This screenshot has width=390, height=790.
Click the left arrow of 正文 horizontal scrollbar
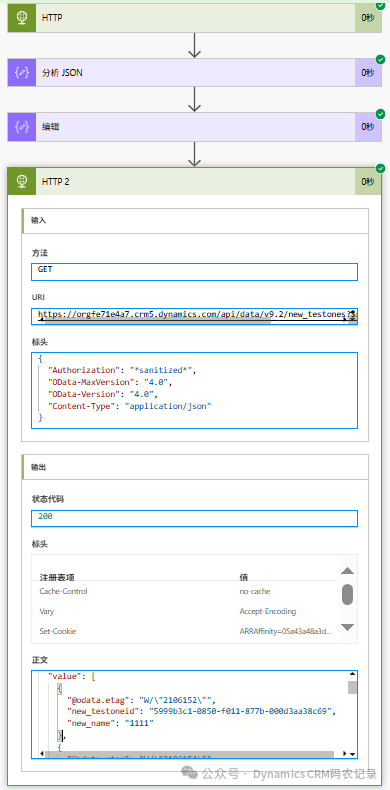coord(41,754)
